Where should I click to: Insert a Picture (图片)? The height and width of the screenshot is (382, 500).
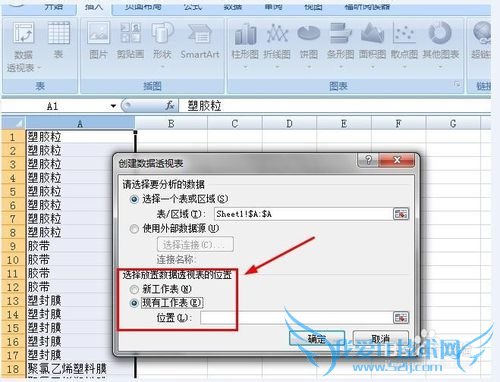point(98,41)
